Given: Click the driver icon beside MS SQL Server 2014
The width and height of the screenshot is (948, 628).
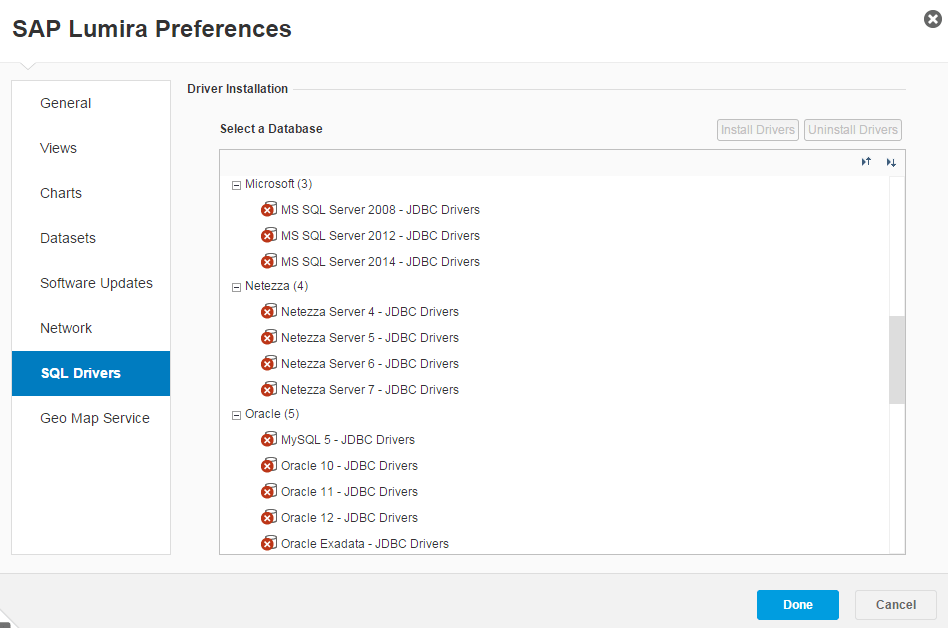Looking at the screenshot, I should tap(269, 261).
